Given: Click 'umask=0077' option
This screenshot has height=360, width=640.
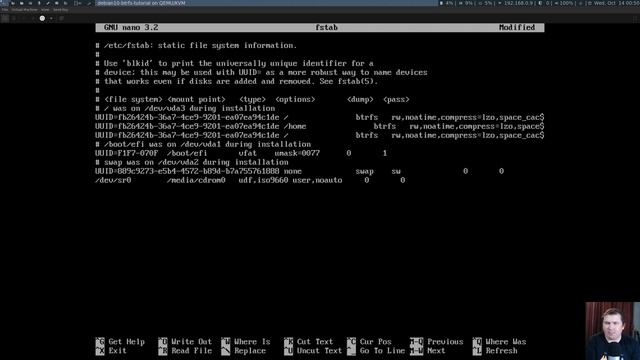Looking at the screenshot, I should tap(297, 153).
